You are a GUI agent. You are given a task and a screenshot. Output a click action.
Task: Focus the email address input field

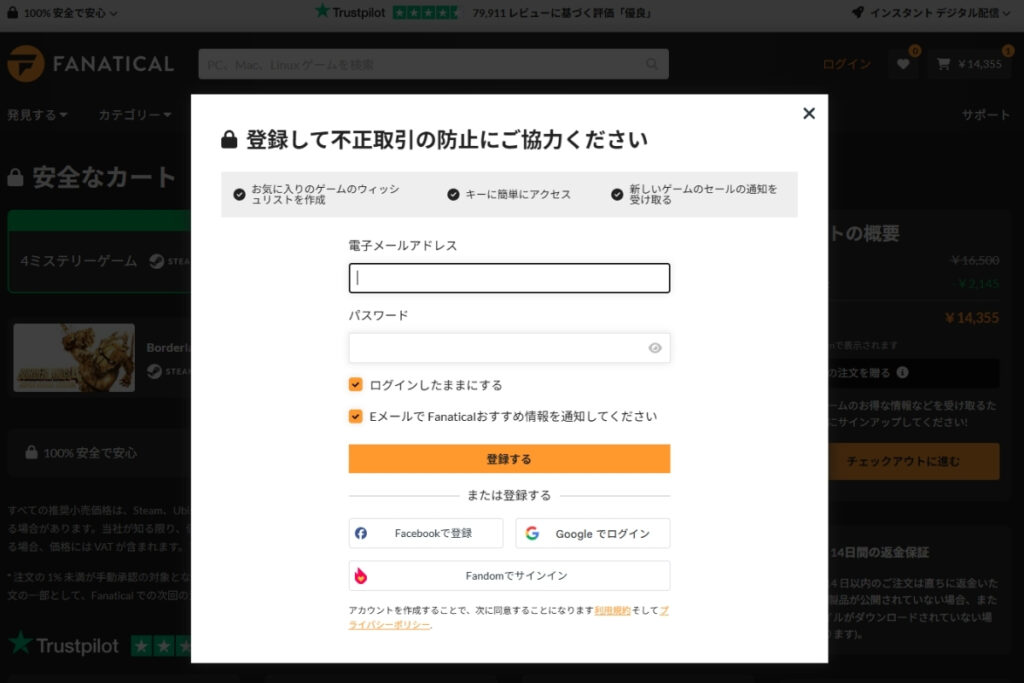pyautogui.click(x=509, y=278)
